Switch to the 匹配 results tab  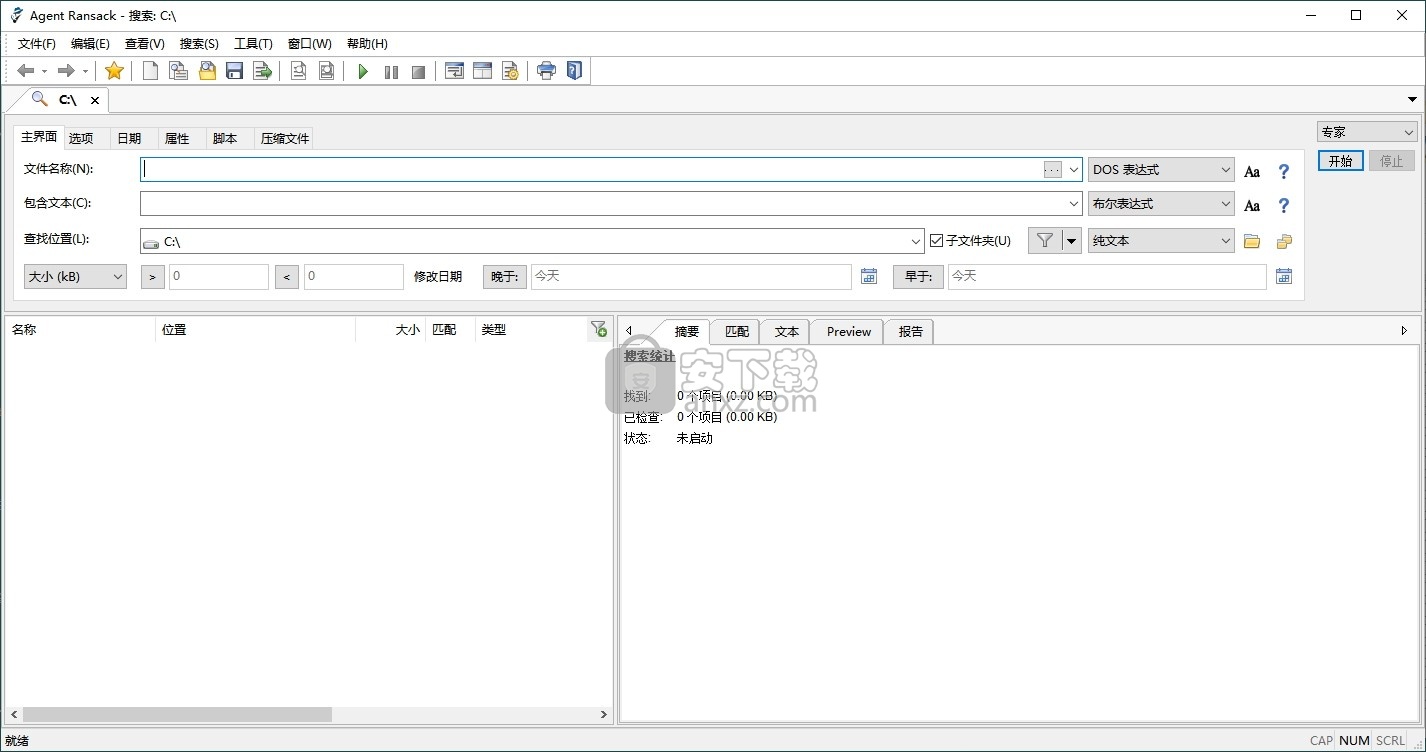(x=736, y=332)
